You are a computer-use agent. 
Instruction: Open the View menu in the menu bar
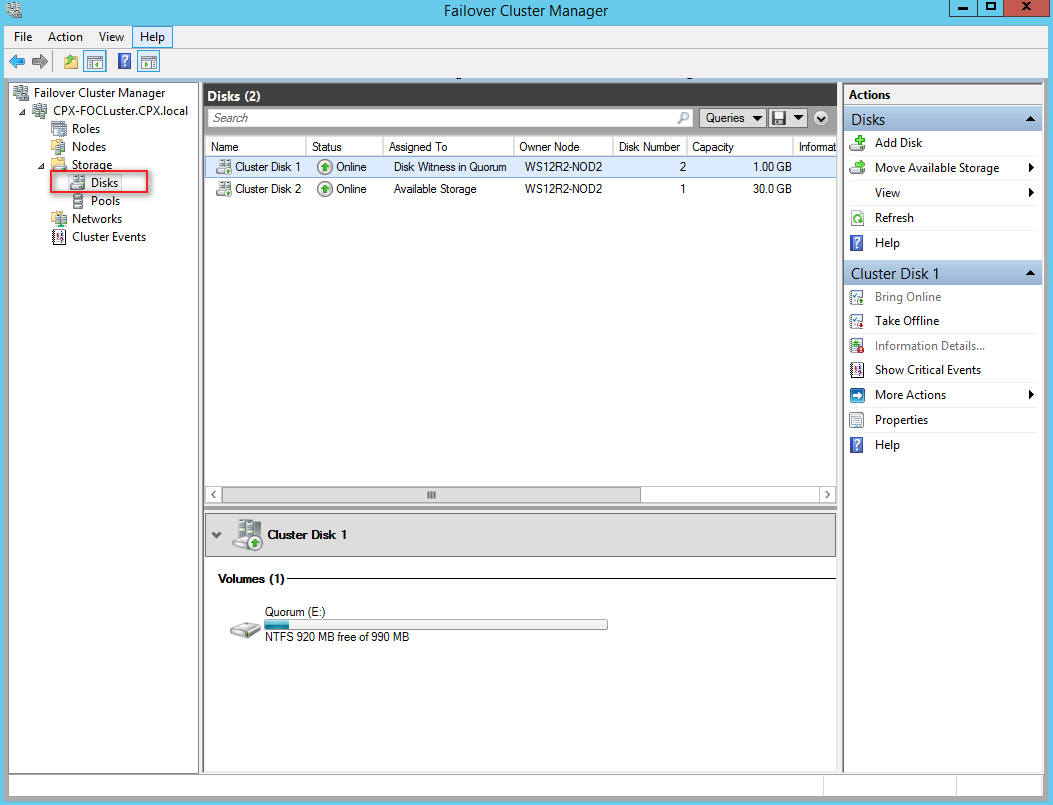click(111, 37)
